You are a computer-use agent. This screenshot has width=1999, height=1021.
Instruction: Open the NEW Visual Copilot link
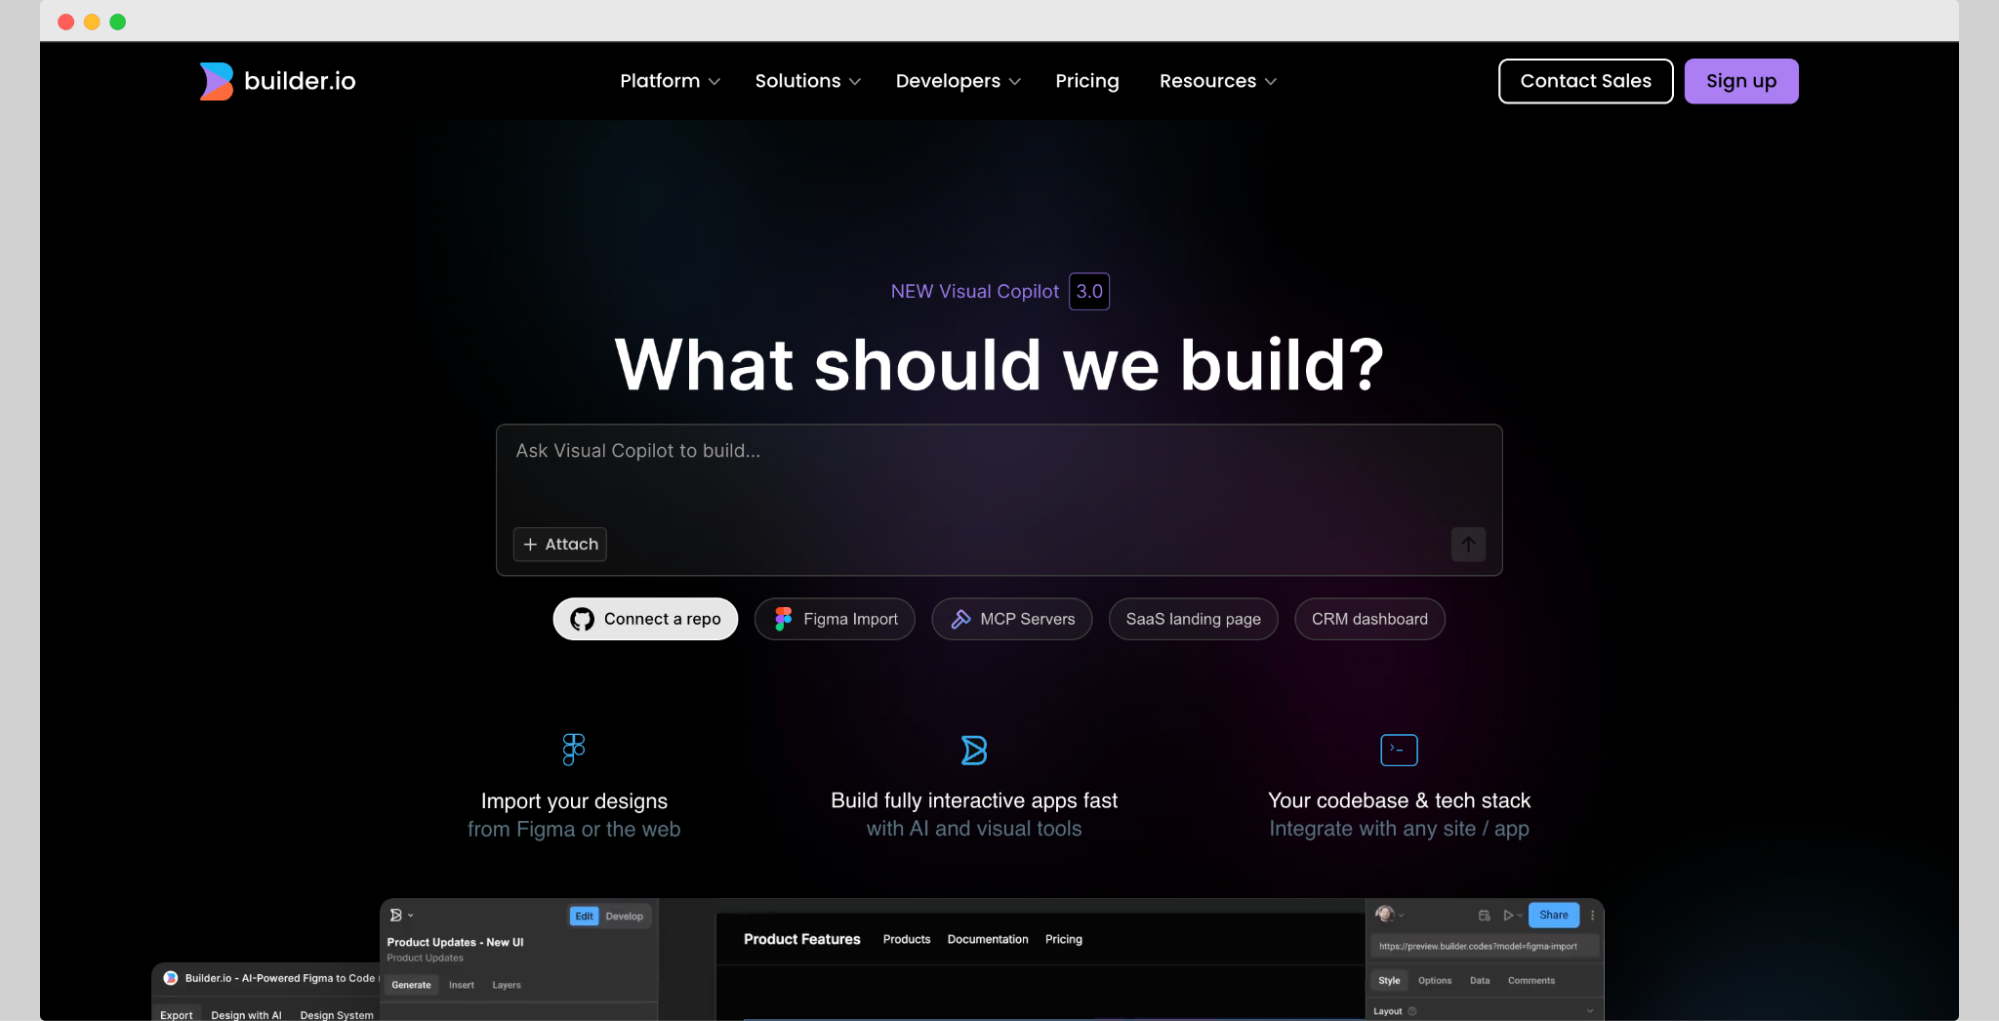point(974,291)
